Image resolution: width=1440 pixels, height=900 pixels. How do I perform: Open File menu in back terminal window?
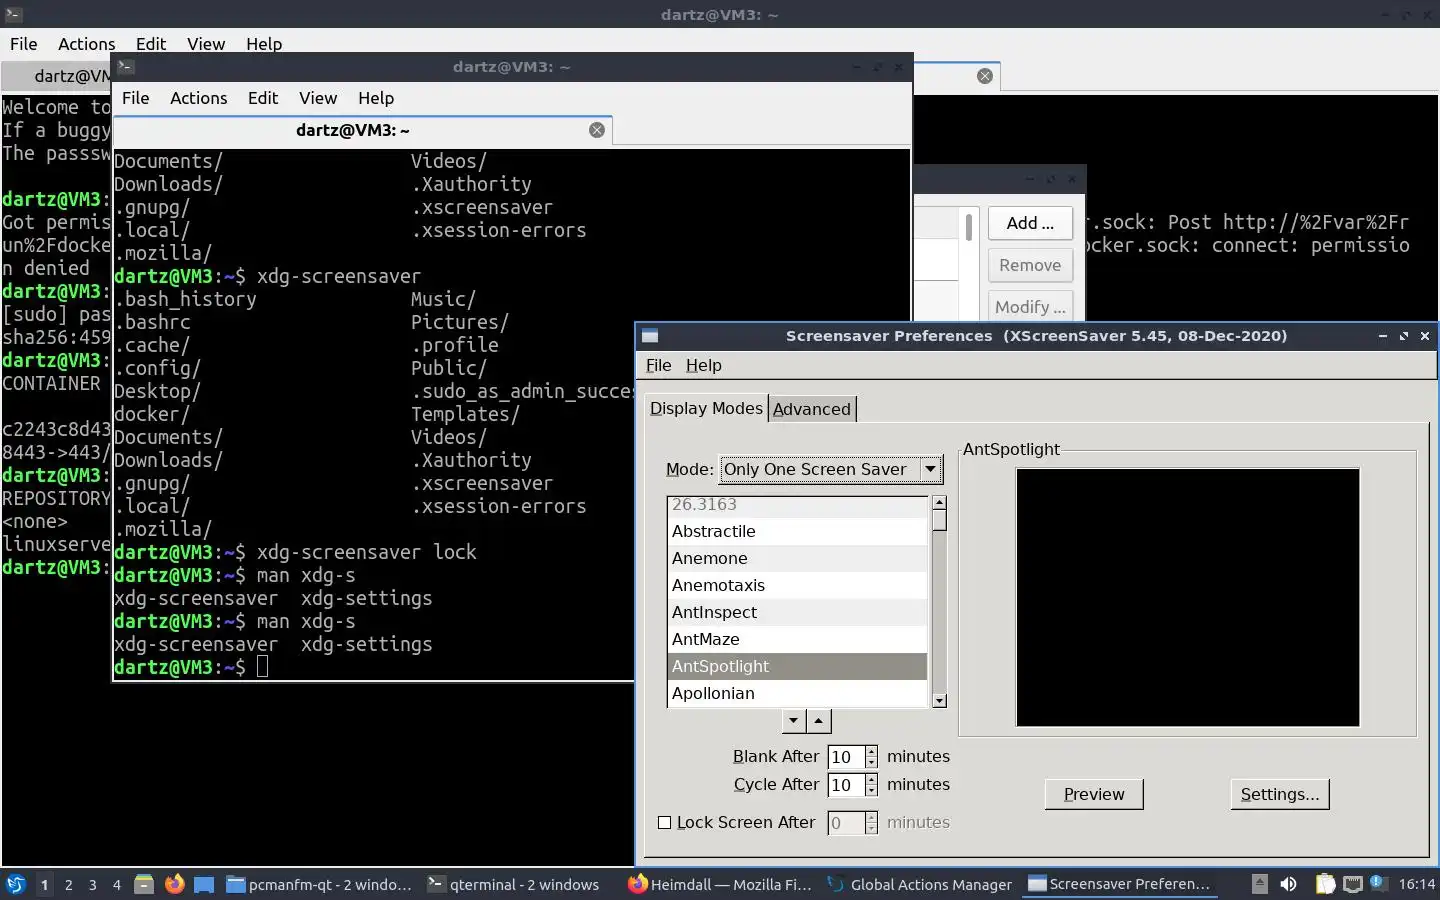24,44
